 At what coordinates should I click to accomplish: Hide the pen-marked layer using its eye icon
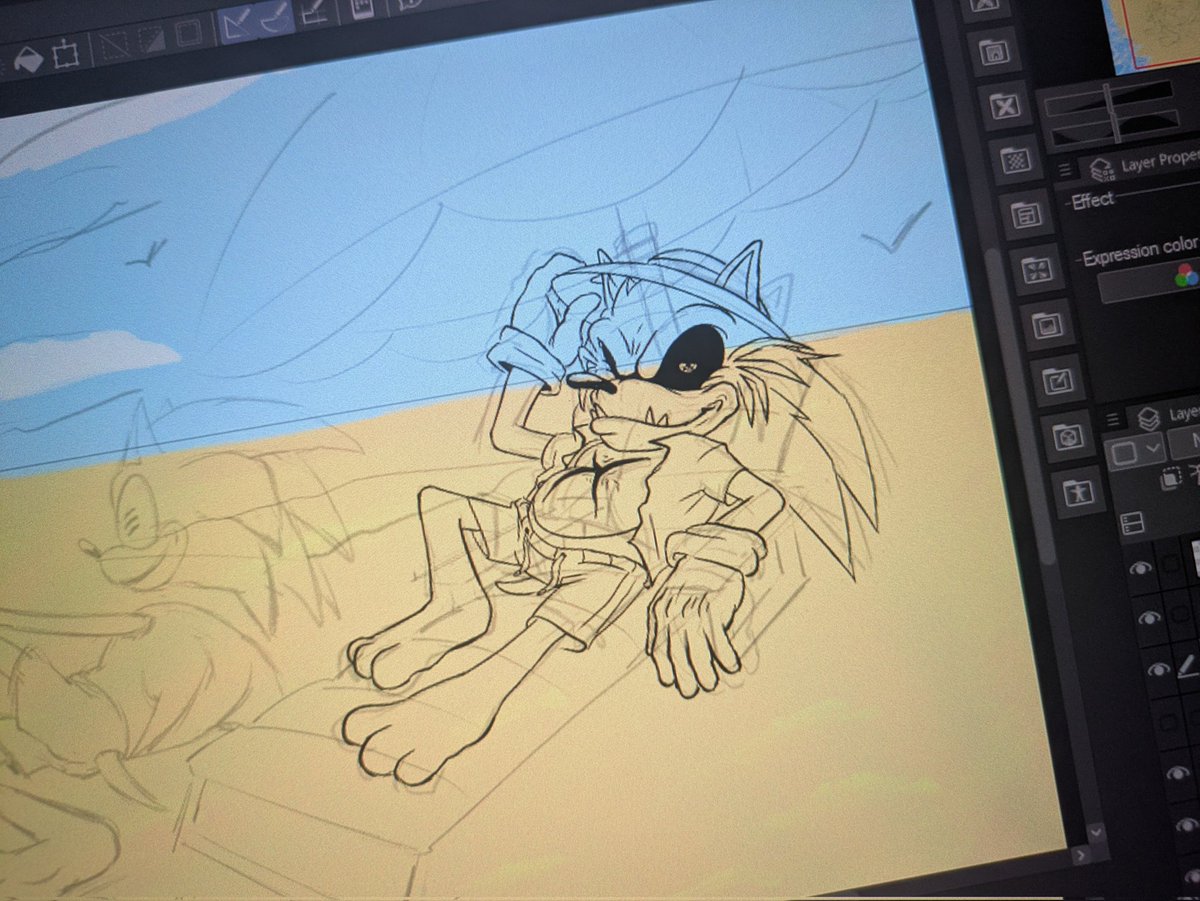pyautogui.click(x=1160, y=669)
